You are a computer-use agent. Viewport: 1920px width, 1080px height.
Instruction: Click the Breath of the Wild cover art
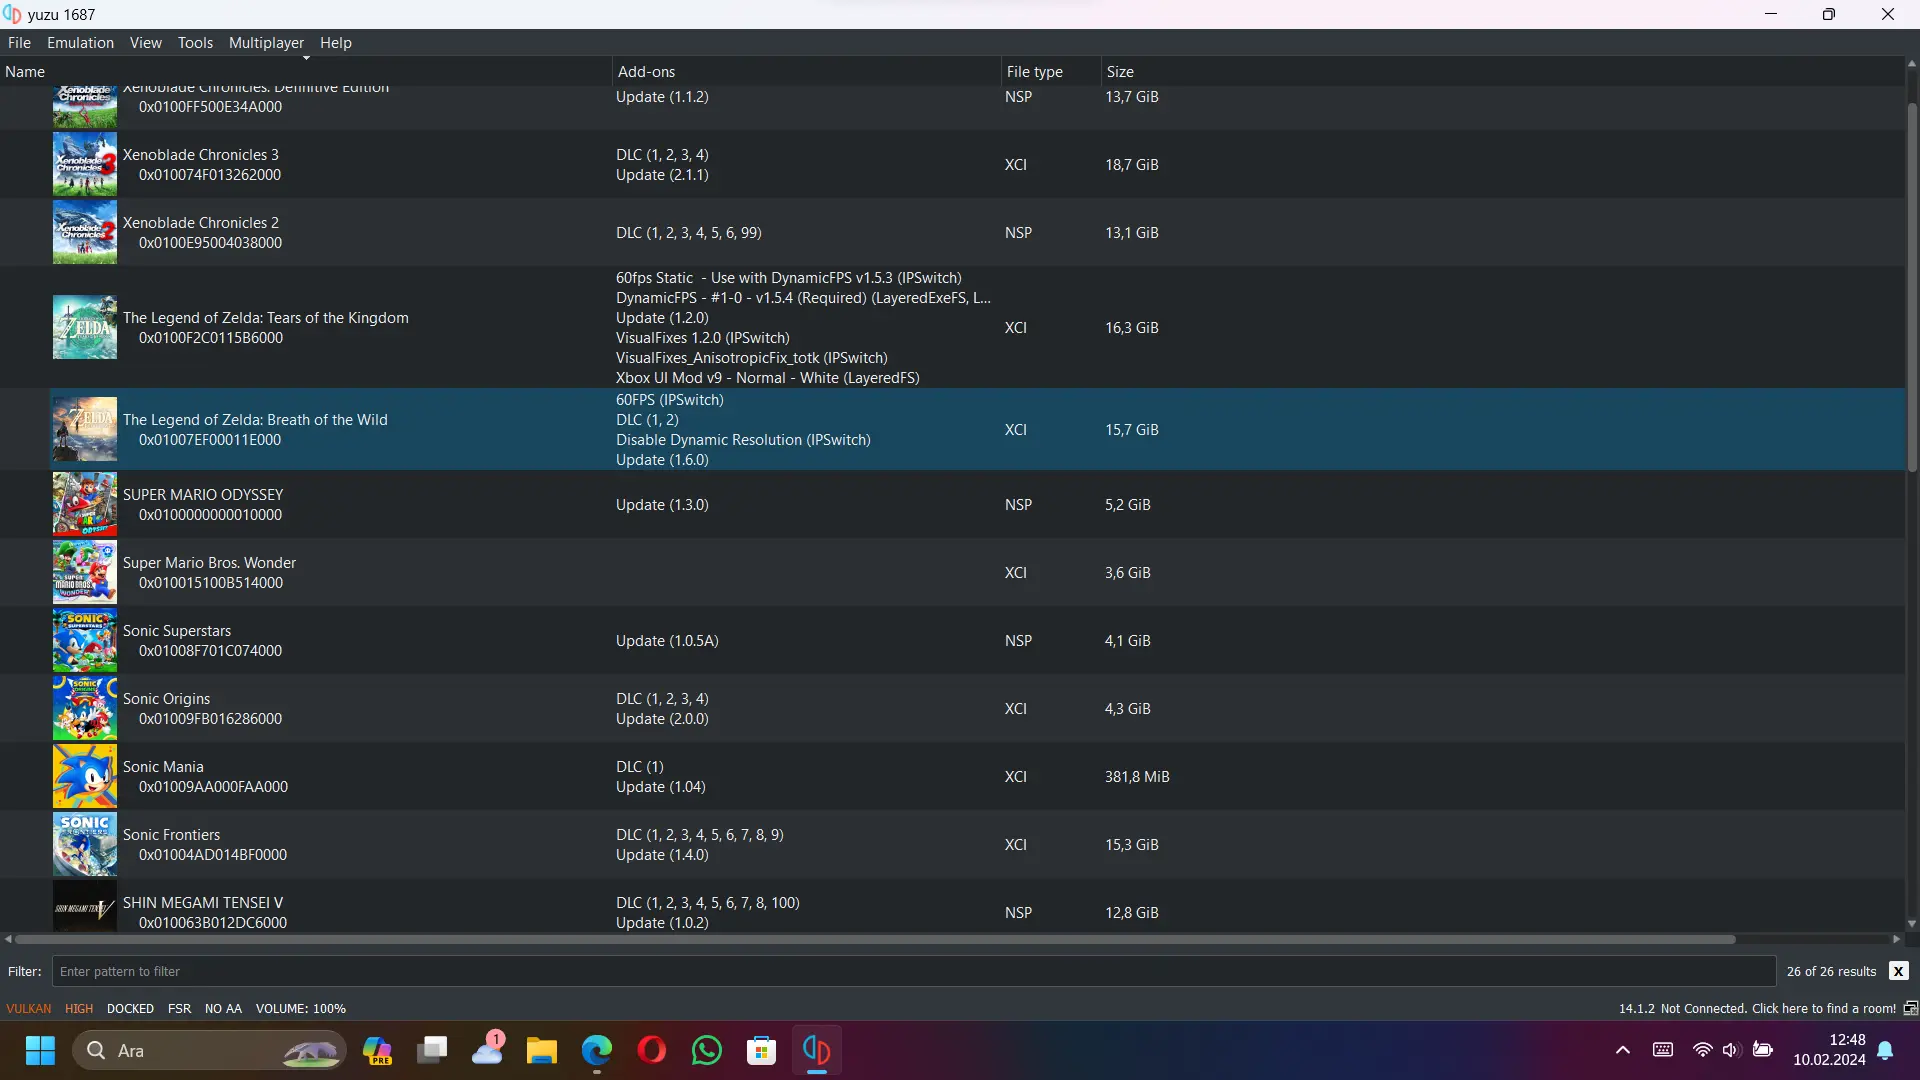[x=85, y=429]
